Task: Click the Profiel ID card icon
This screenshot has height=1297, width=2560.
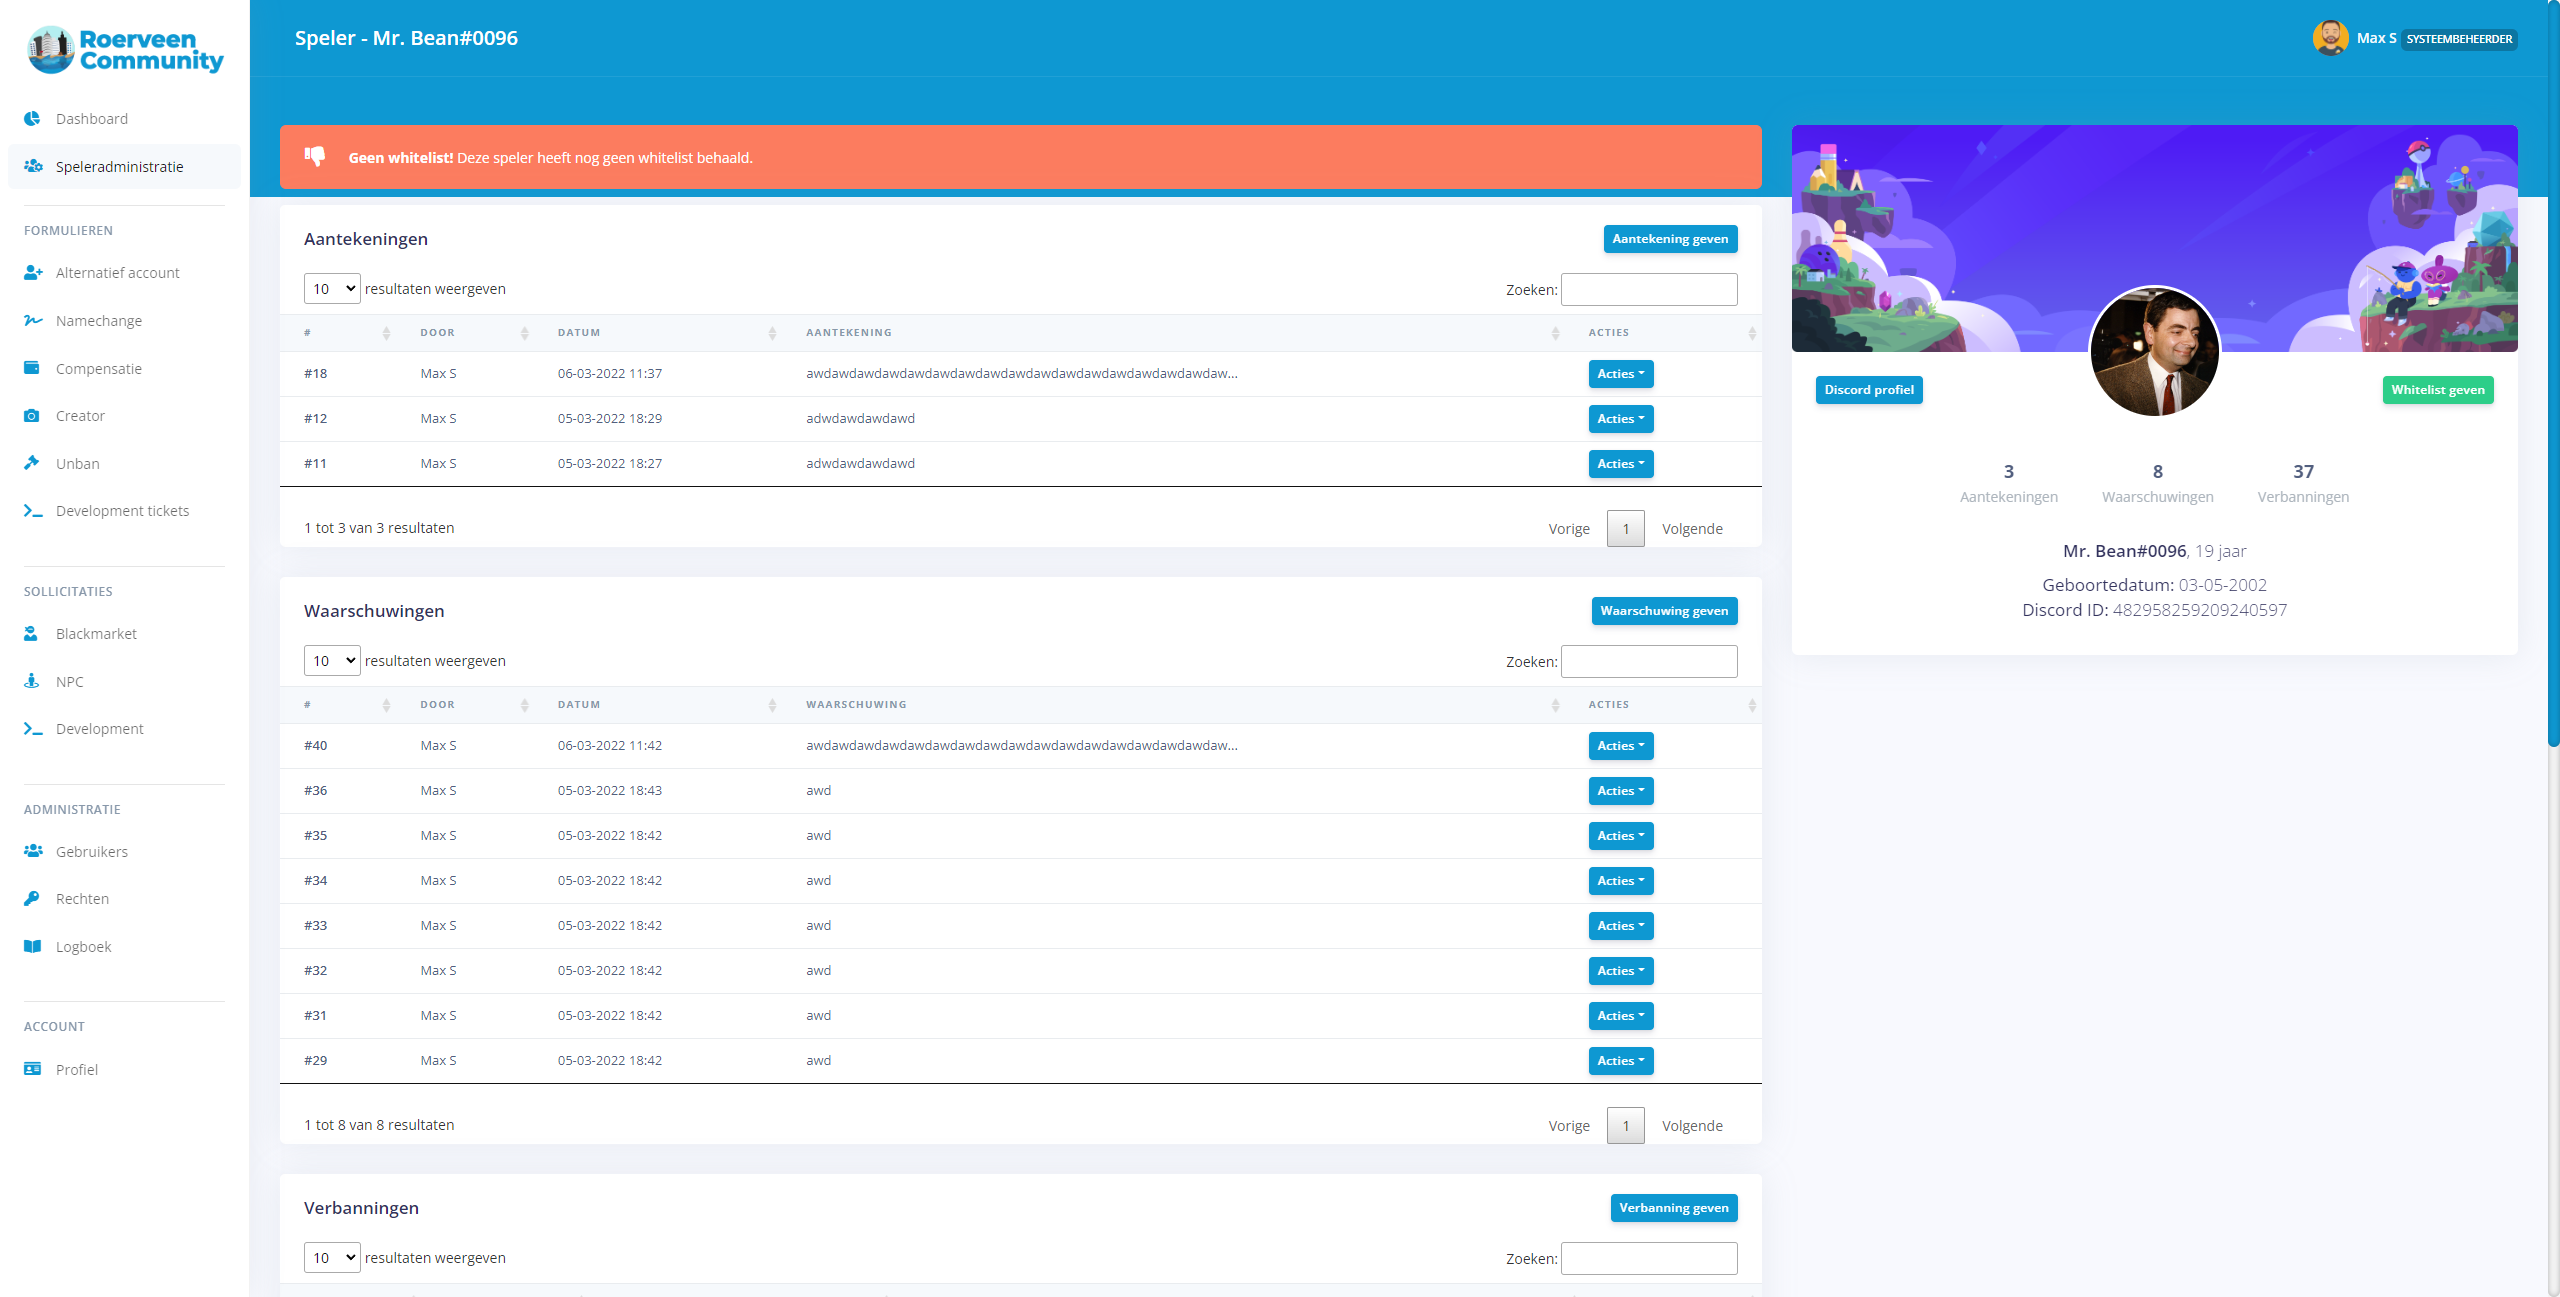Action: click(x=32, y=1069)
